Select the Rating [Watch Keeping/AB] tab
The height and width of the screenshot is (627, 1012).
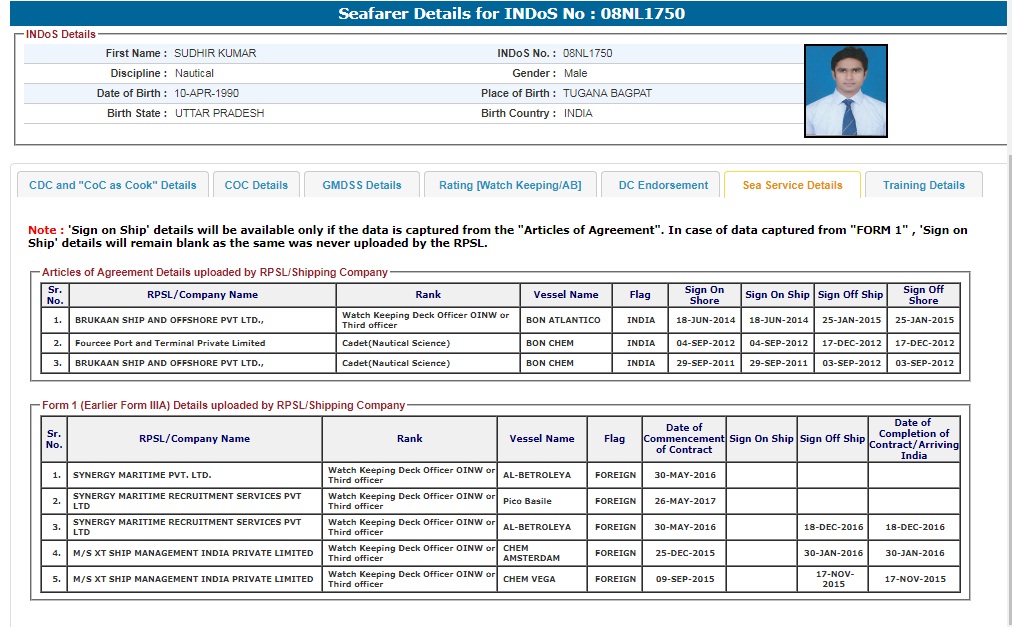click(510, 185)
